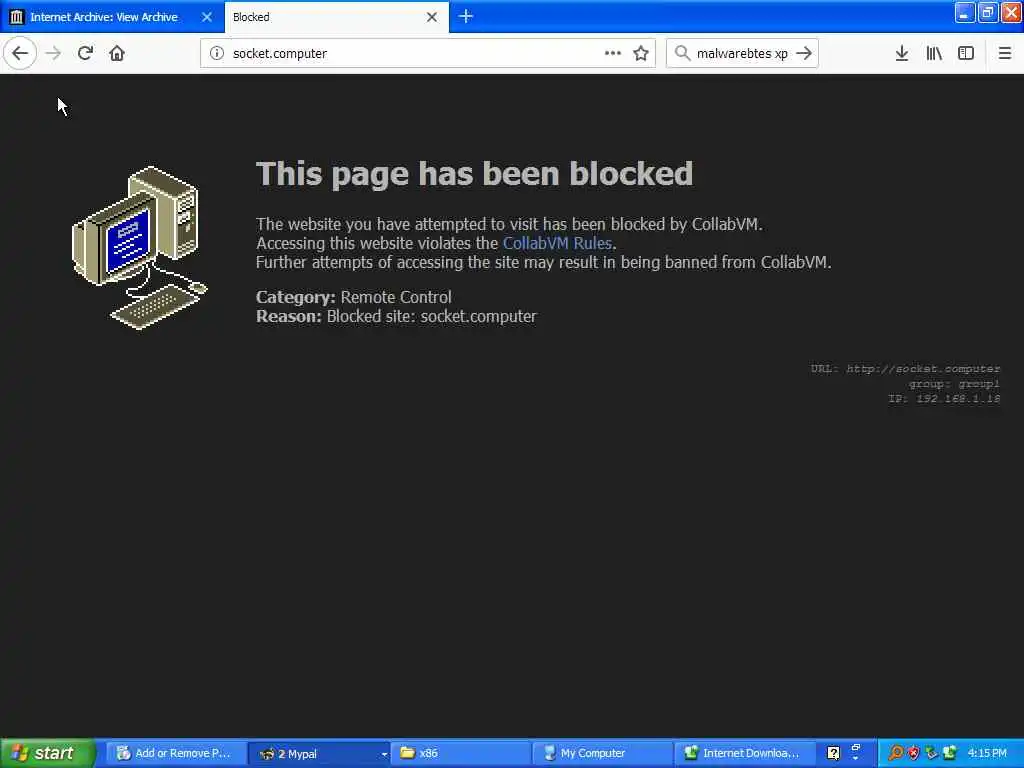The width and height of the screenshot is (1024, 768).
Task: Click the search box with malwarebtes xp
Action: (x=742, y=54)
